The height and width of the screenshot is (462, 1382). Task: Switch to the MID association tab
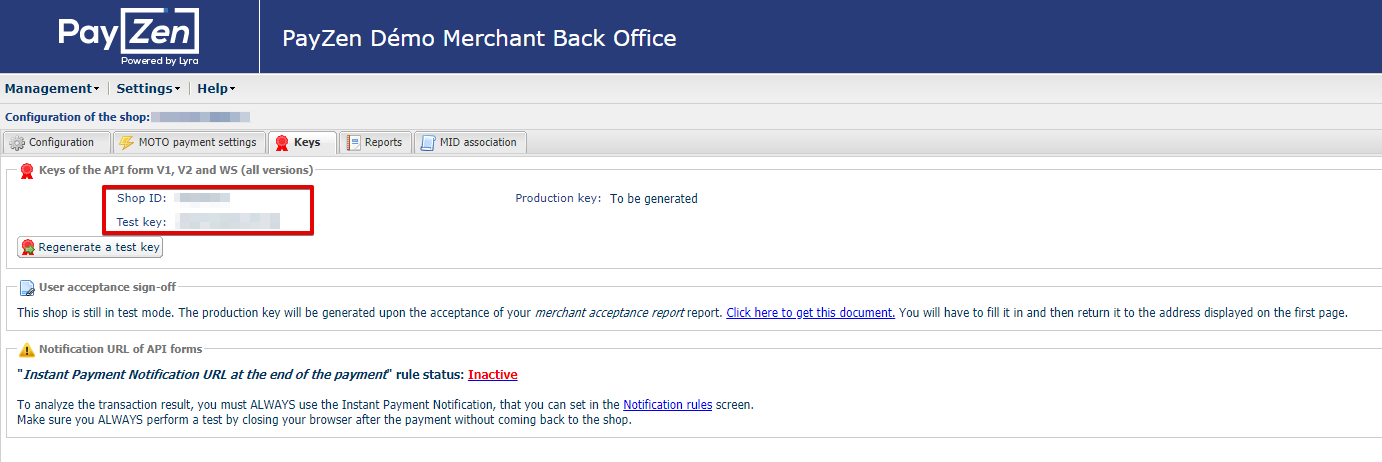(470, 142)
